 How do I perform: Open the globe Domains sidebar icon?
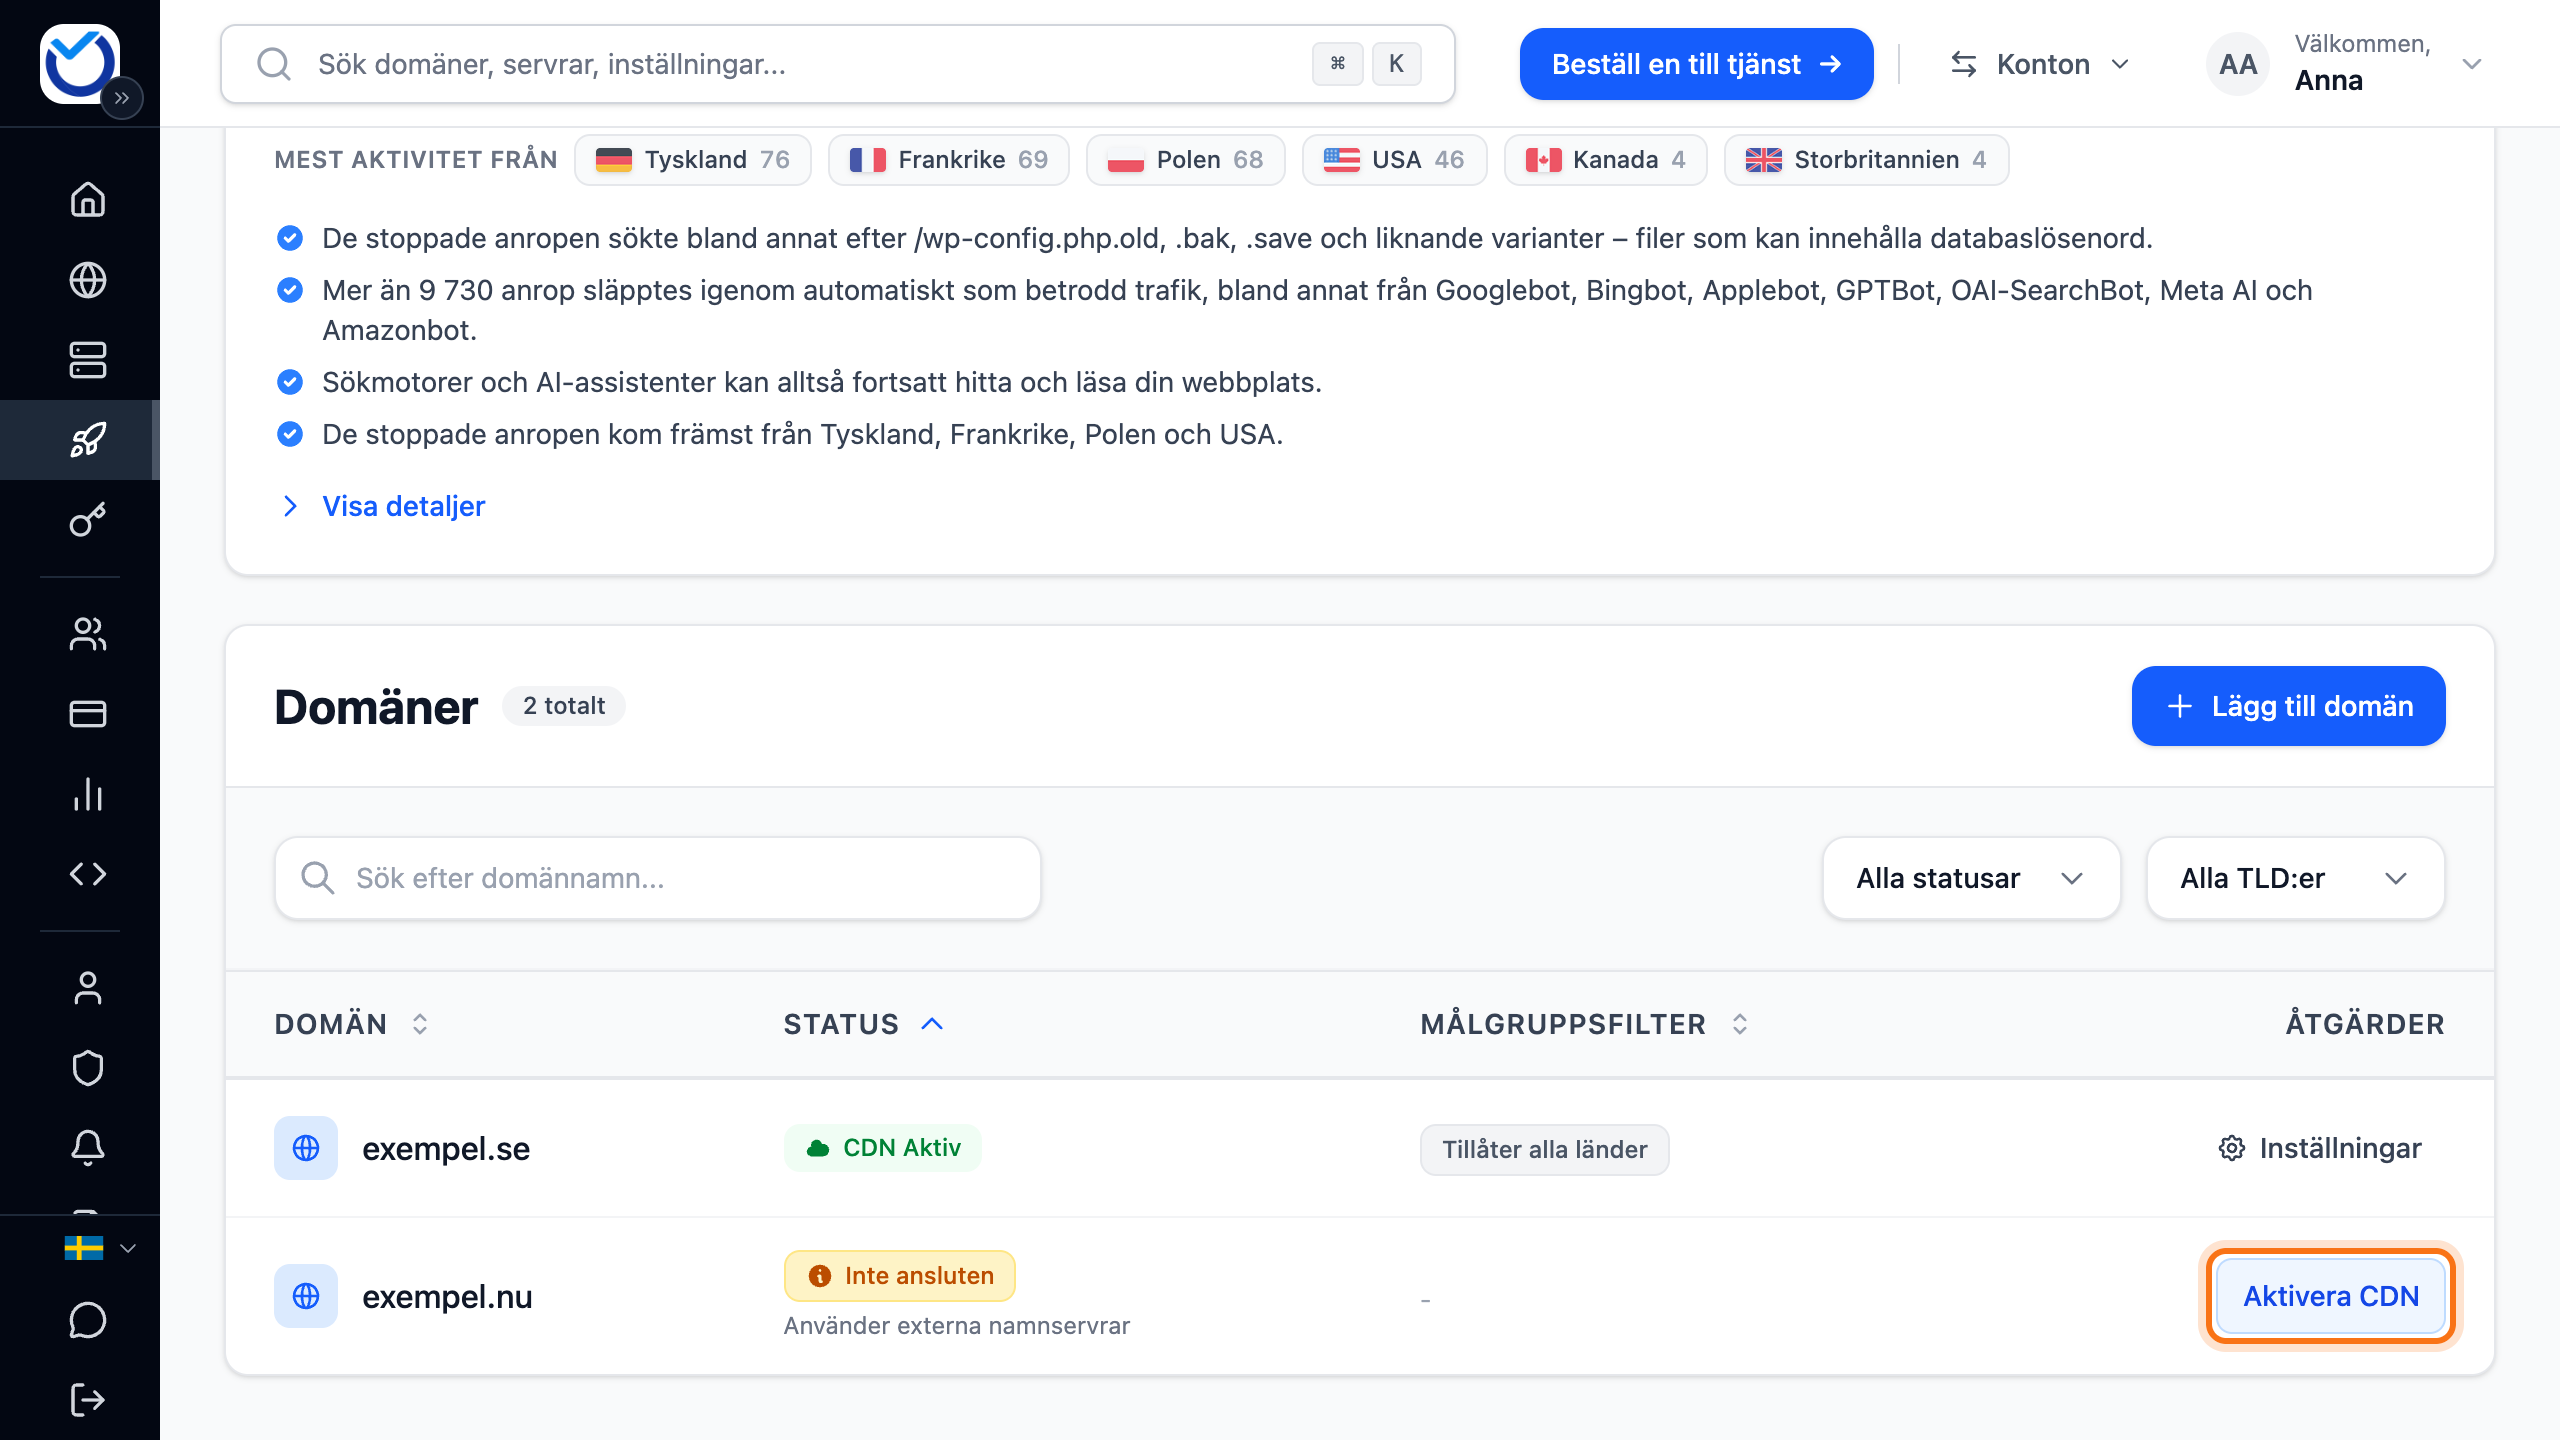point(88,280)
